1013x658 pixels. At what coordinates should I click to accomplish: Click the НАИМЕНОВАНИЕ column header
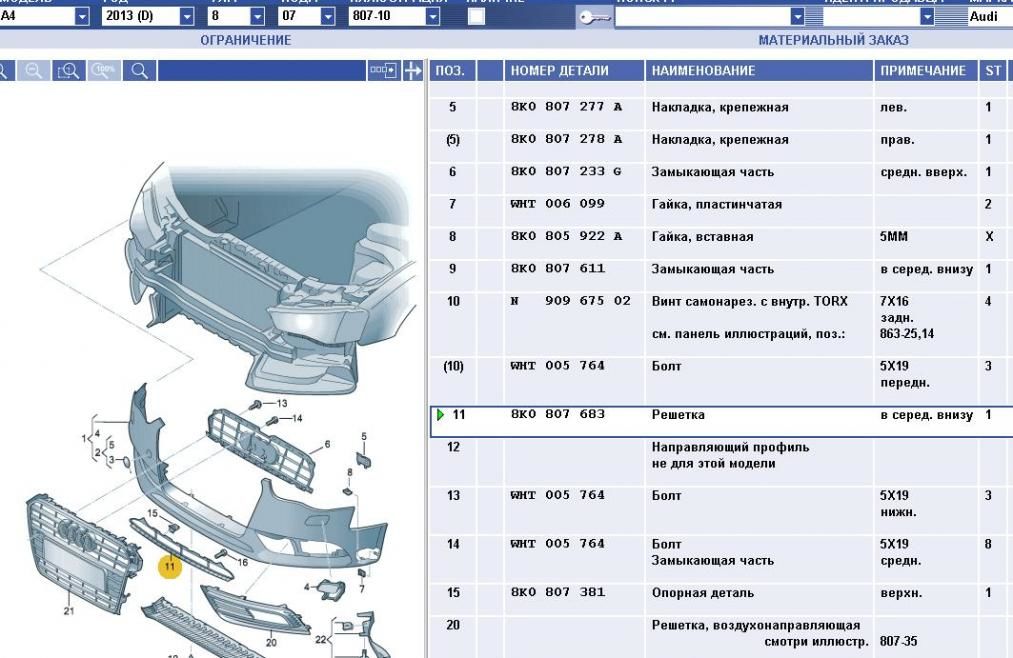pyautogui.click(x=759, y=70)
